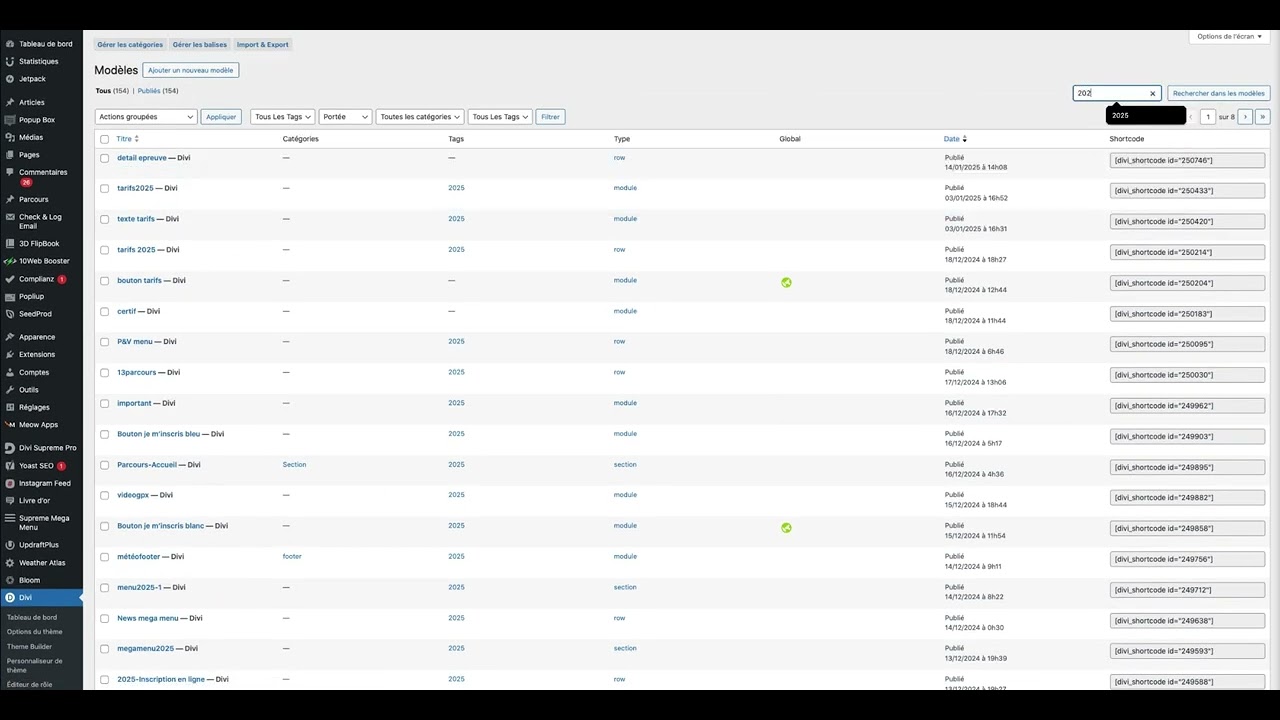Check the certif row checkbox

pos(104,311)
